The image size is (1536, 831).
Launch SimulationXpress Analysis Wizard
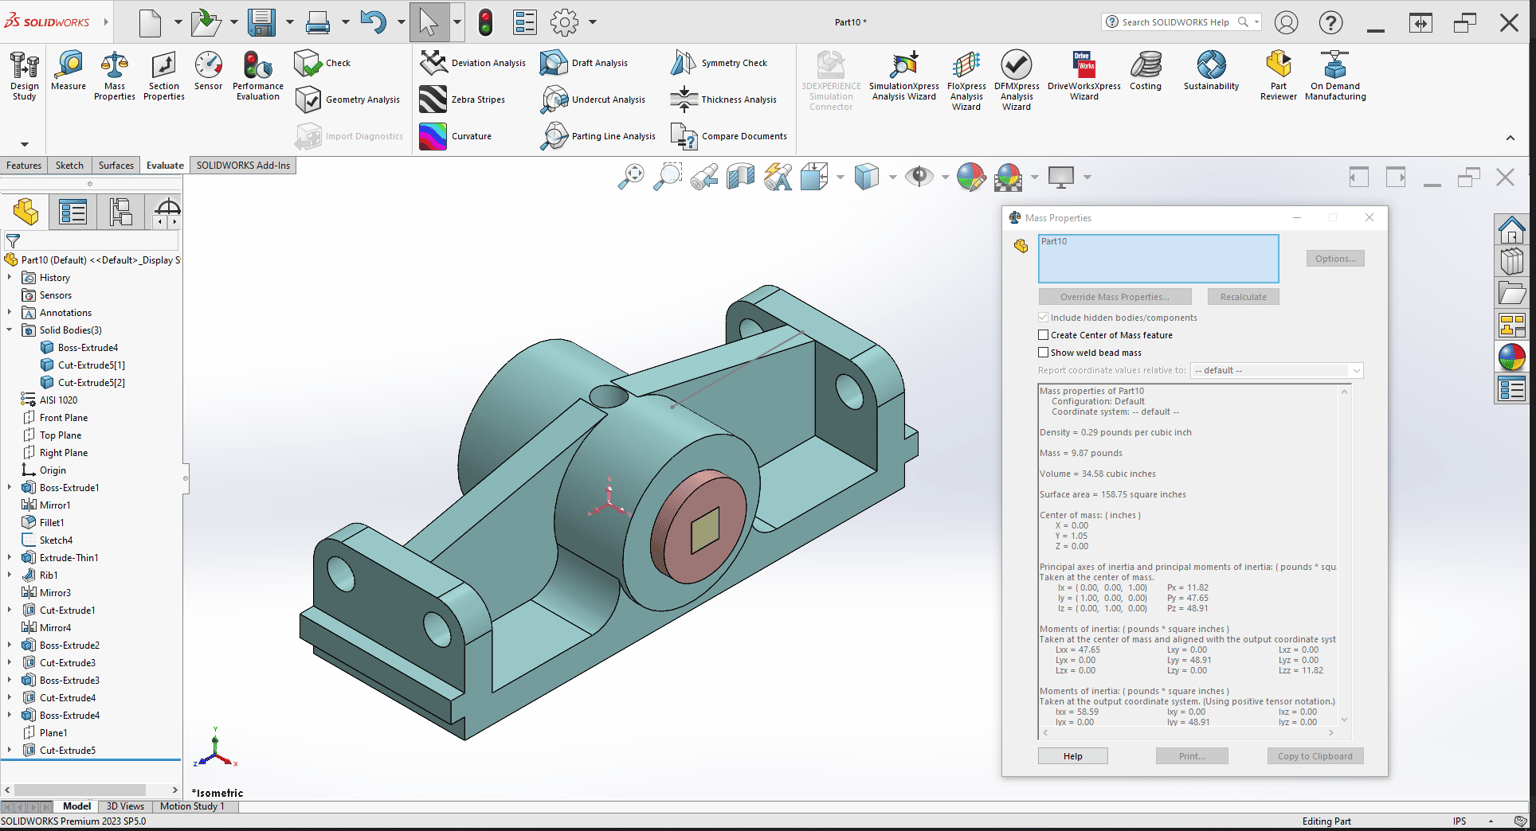pos(904,76)
